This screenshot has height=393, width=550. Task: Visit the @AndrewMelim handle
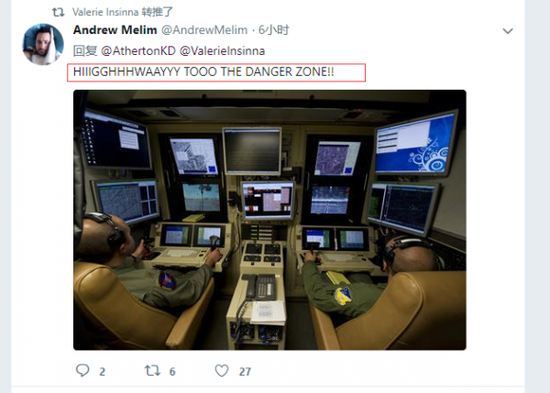tap(204, 30)
